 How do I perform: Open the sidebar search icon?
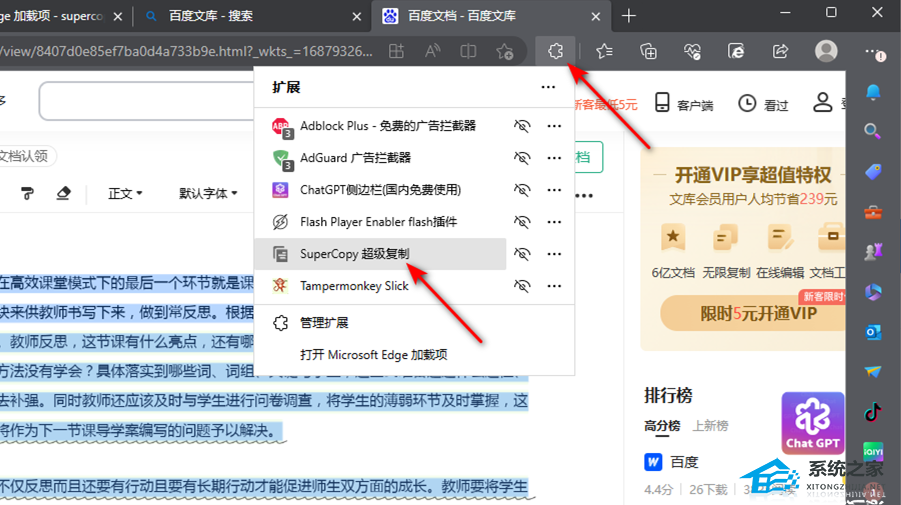873,132
